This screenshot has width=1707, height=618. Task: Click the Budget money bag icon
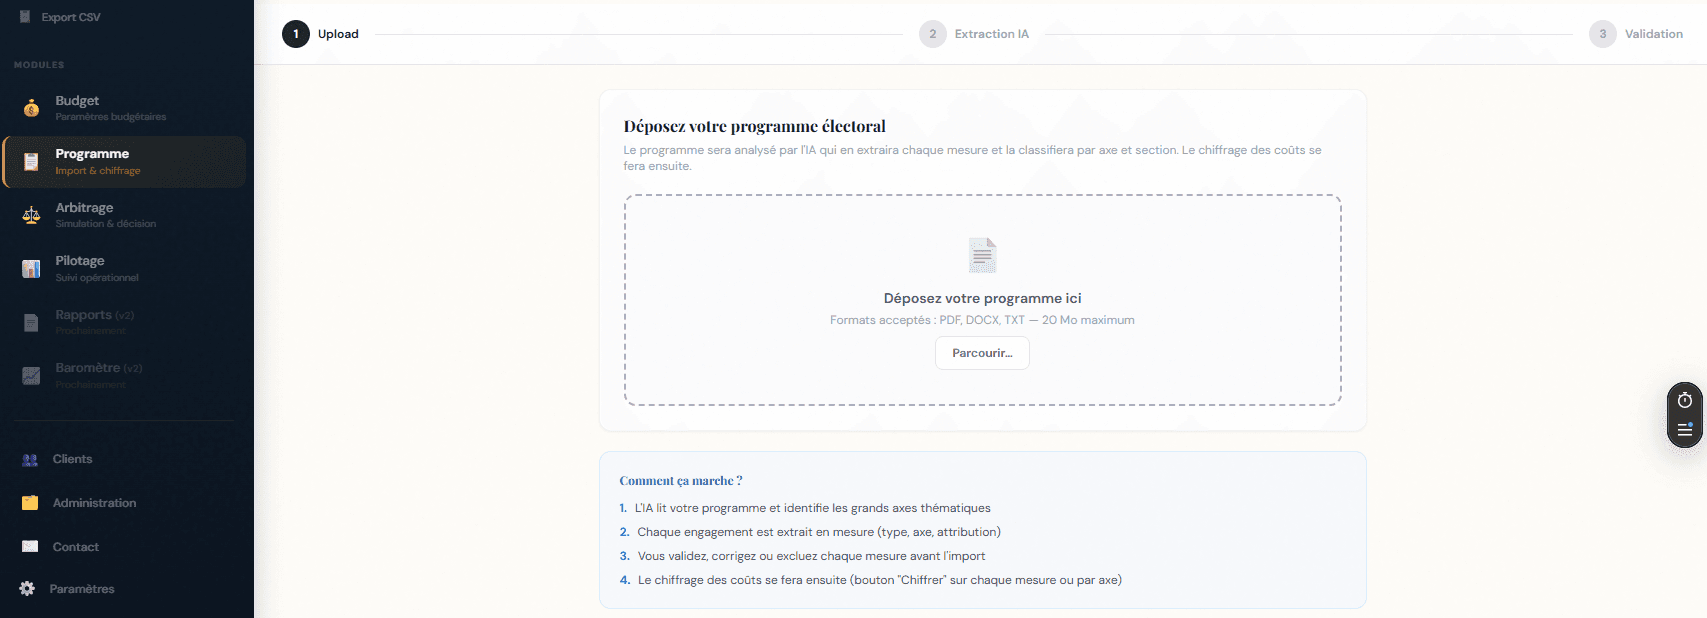pyautogui.click(x=31, y=108)
